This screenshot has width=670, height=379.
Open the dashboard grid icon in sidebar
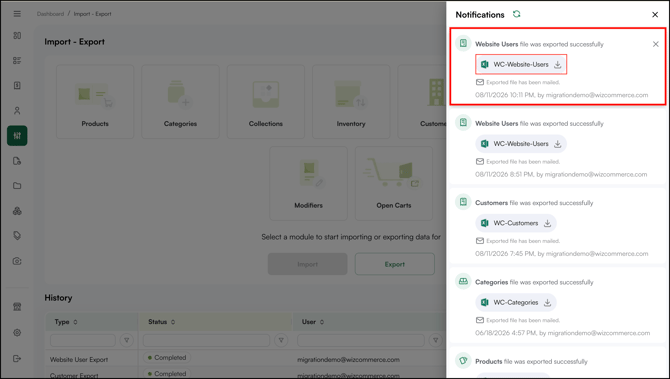[17, 35]
